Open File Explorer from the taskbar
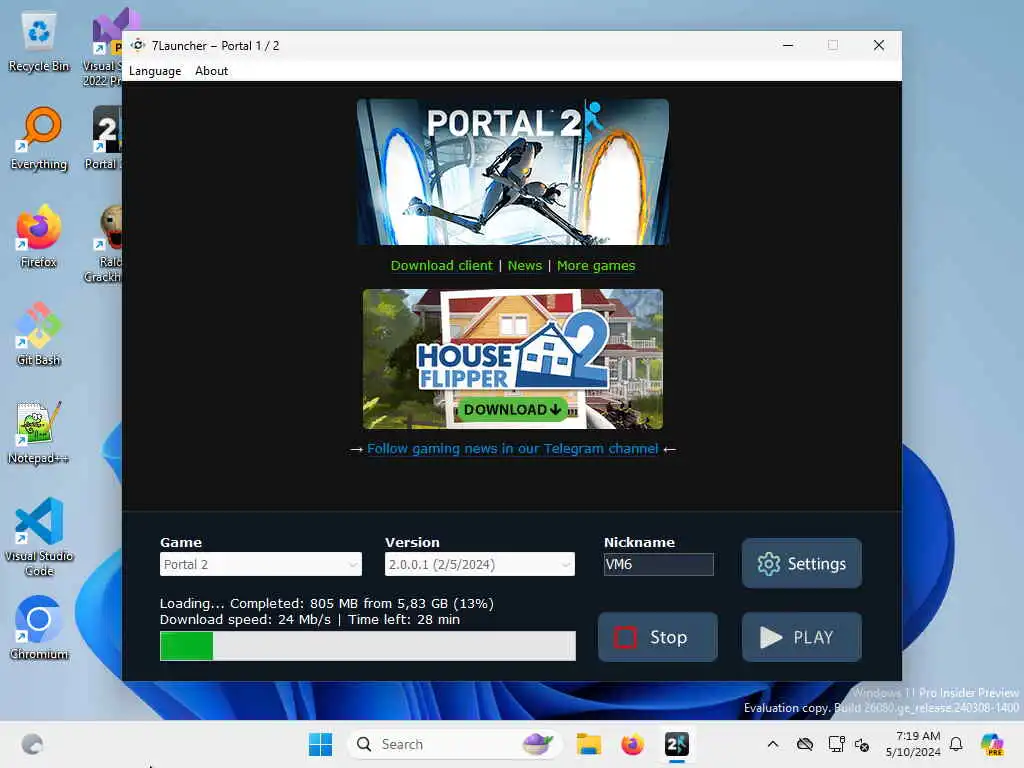This screenshot has width=1024, height=768. pyautogui.click(x=588, y=744)
